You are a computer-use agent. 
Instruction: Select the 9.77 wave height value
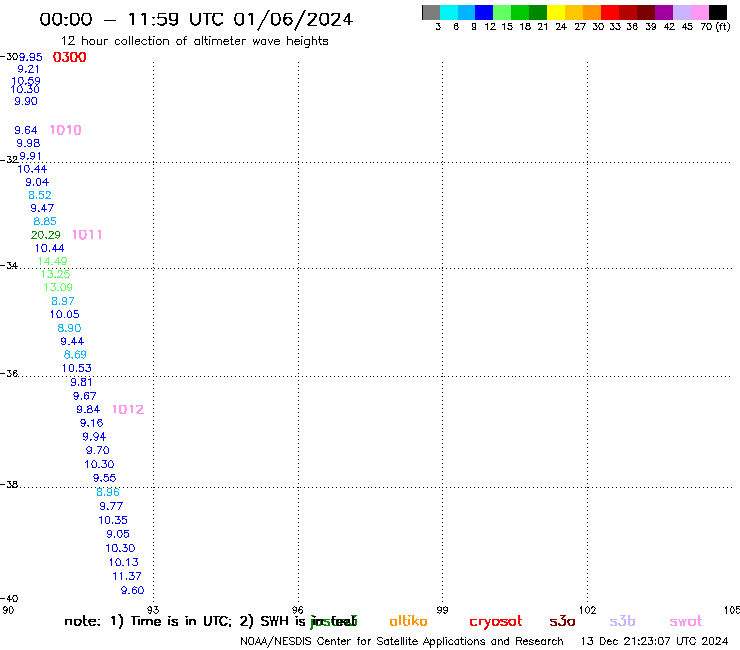[x=111, y=506]
